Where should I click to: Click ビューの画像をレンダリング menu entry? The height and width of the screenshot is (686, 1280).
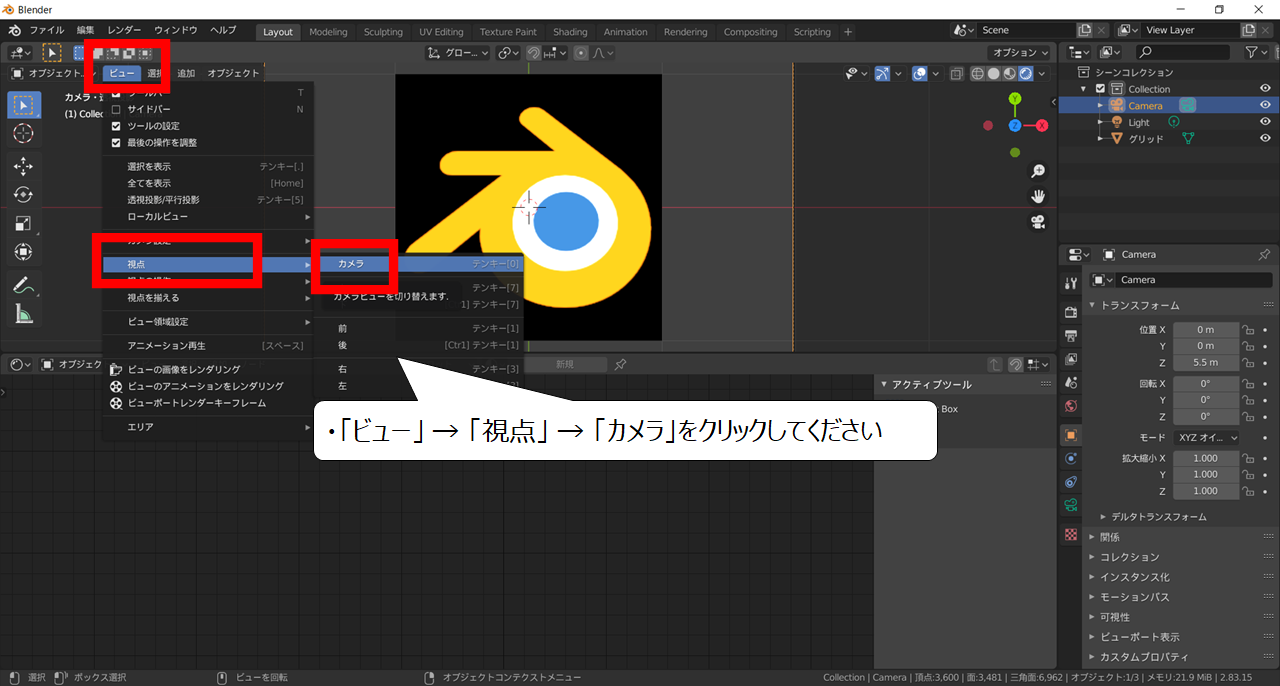208,369
